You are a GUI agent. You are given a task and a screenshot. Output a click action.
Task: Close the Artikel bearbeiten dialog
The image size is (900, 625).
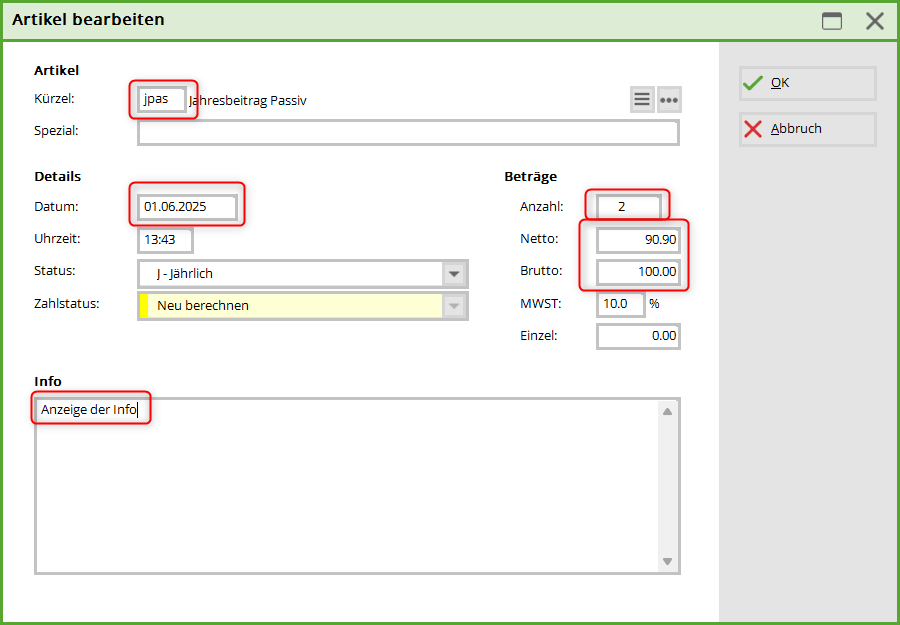[x=874, y=21]
